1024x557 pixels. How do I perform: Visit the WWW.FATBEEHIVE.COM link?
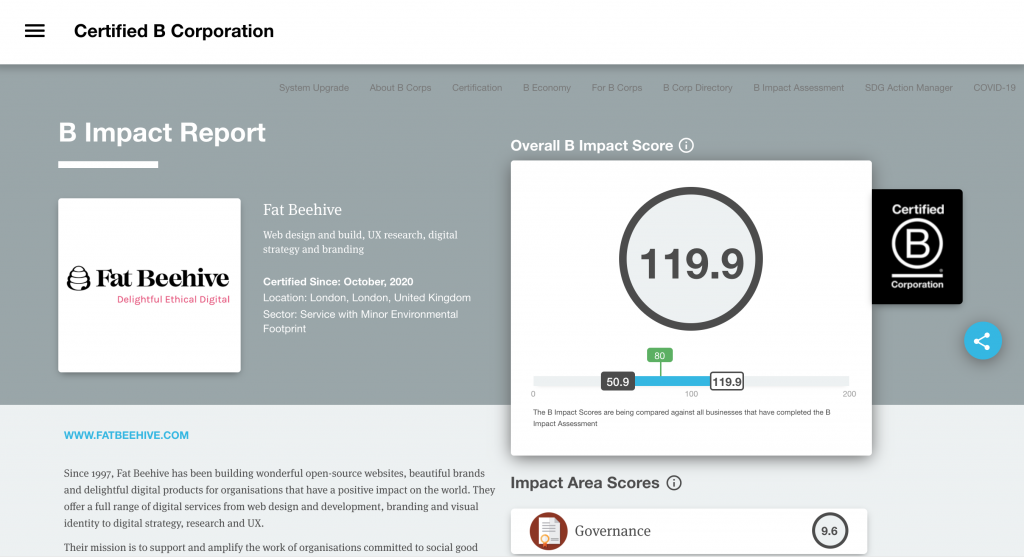pyautogui.click(x=126, y=435)
